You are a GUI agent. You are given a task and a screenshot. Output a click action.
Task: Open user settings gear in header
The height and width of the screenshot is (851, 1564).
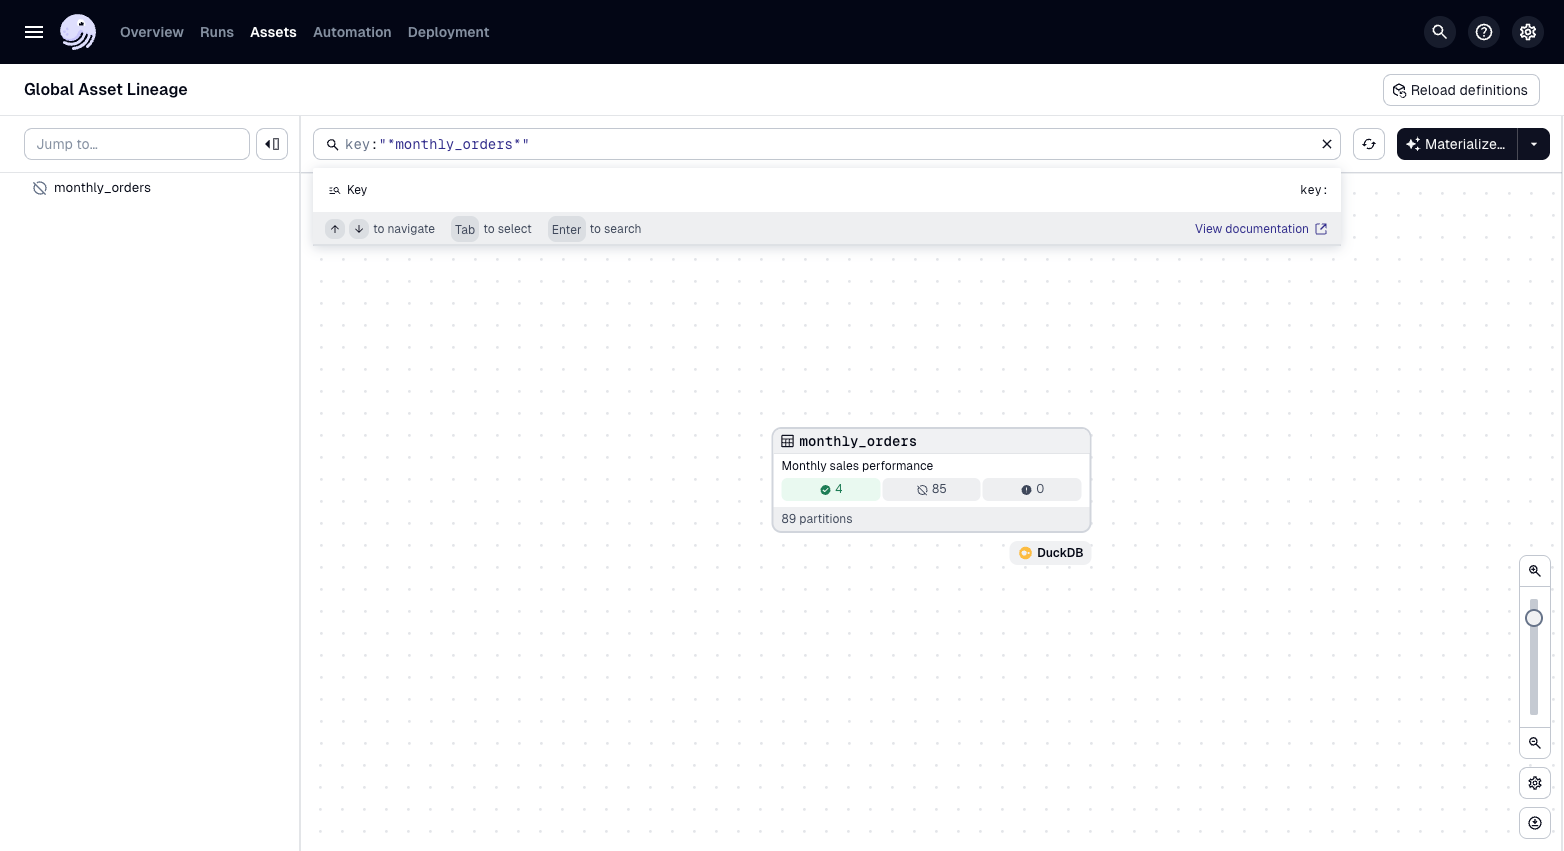[1528, 32]
